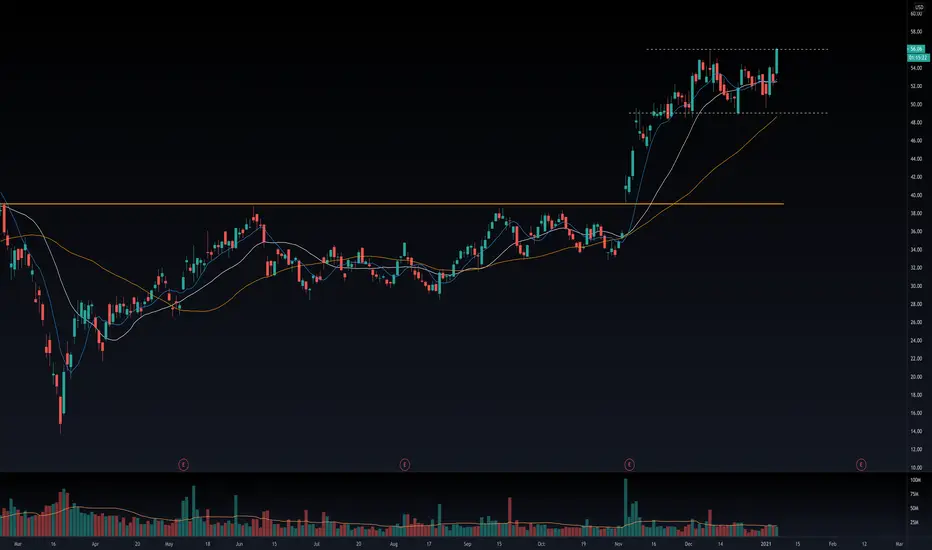
Task: Open the upcoming earnings marker near February
Action: coord(861,464)
